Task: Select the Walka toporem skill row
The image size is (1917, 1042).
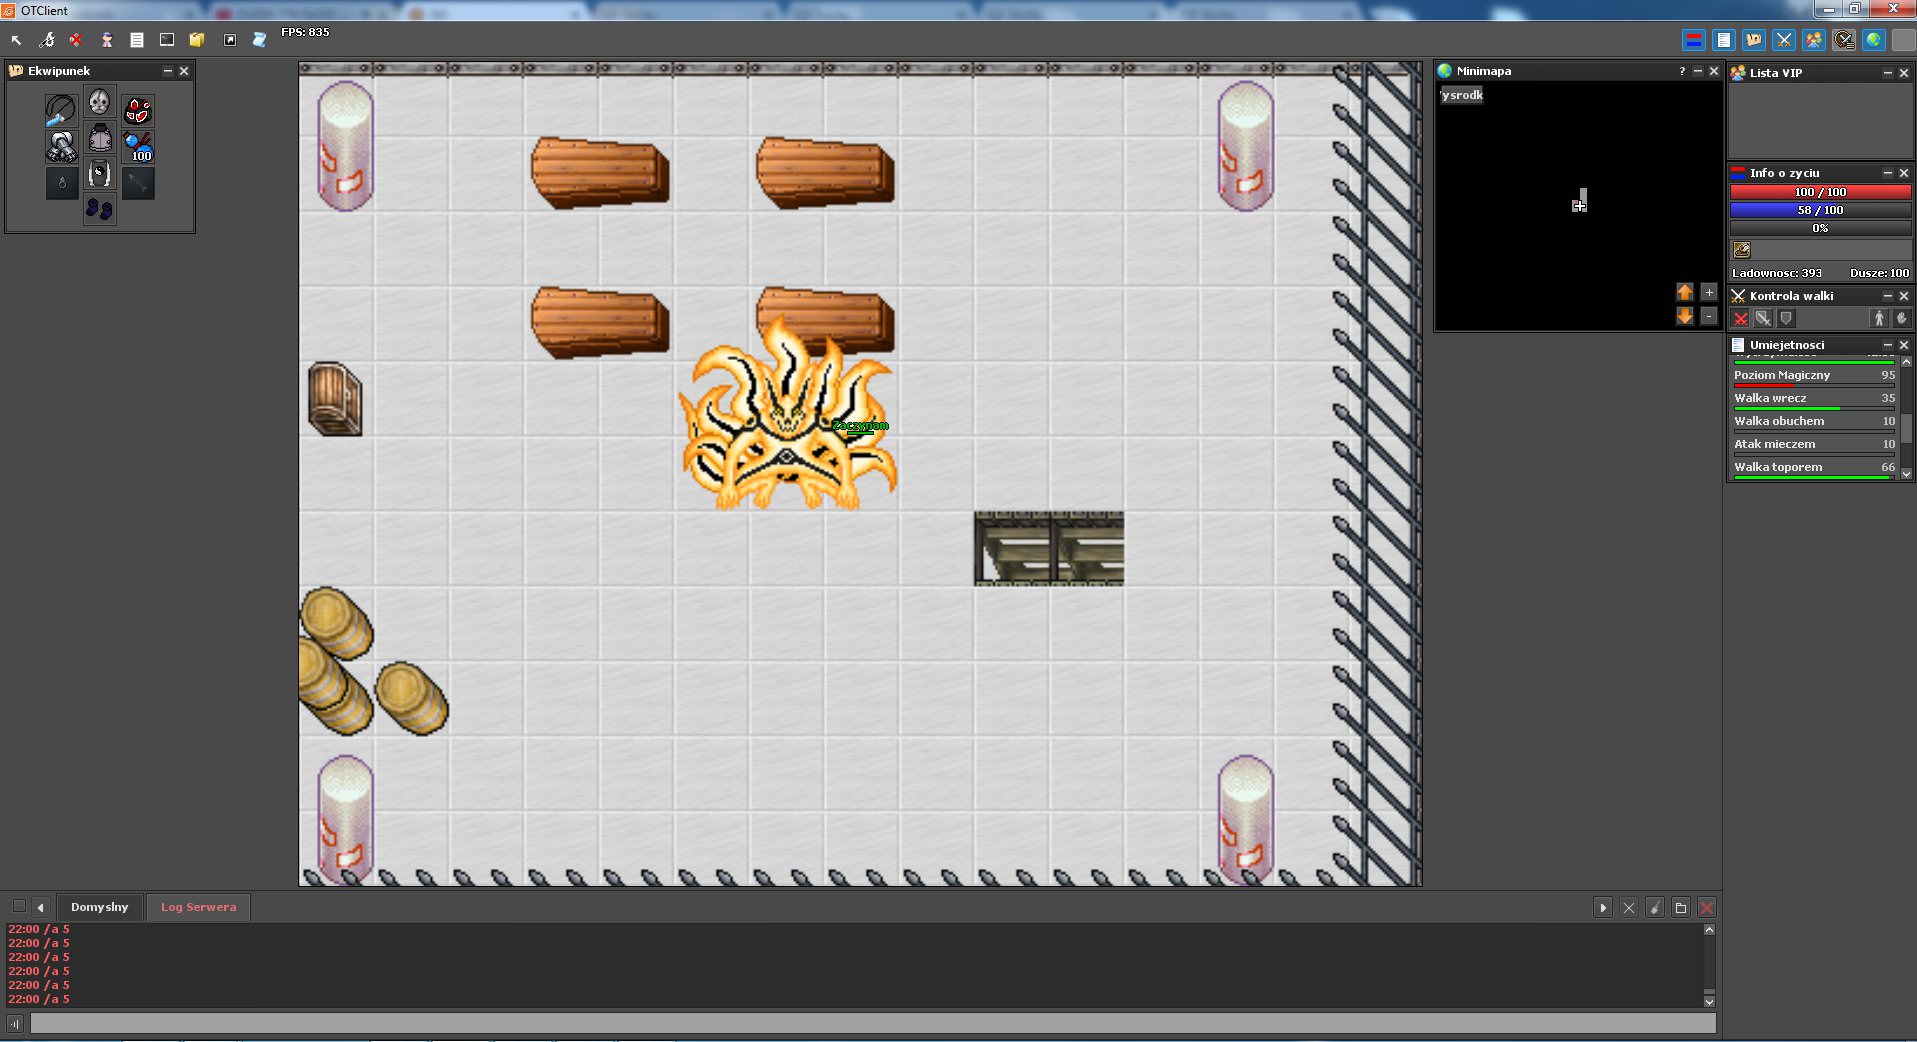Action: pos(1814,469)
